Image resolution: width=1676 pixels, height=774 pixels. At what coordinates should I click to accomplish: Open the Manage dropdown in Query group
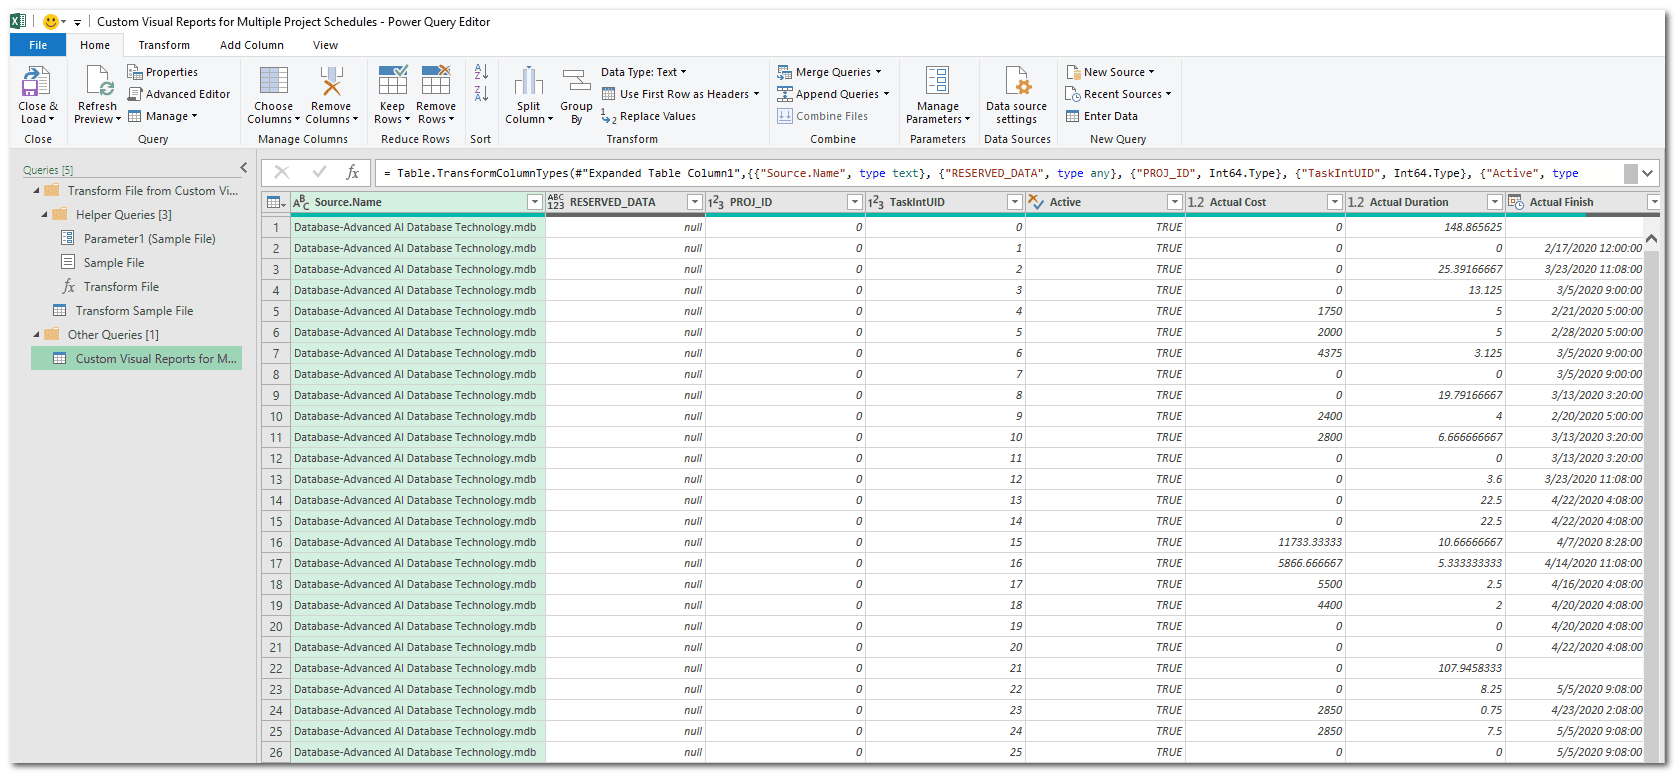pyautogui.click(x=163, y=116)
